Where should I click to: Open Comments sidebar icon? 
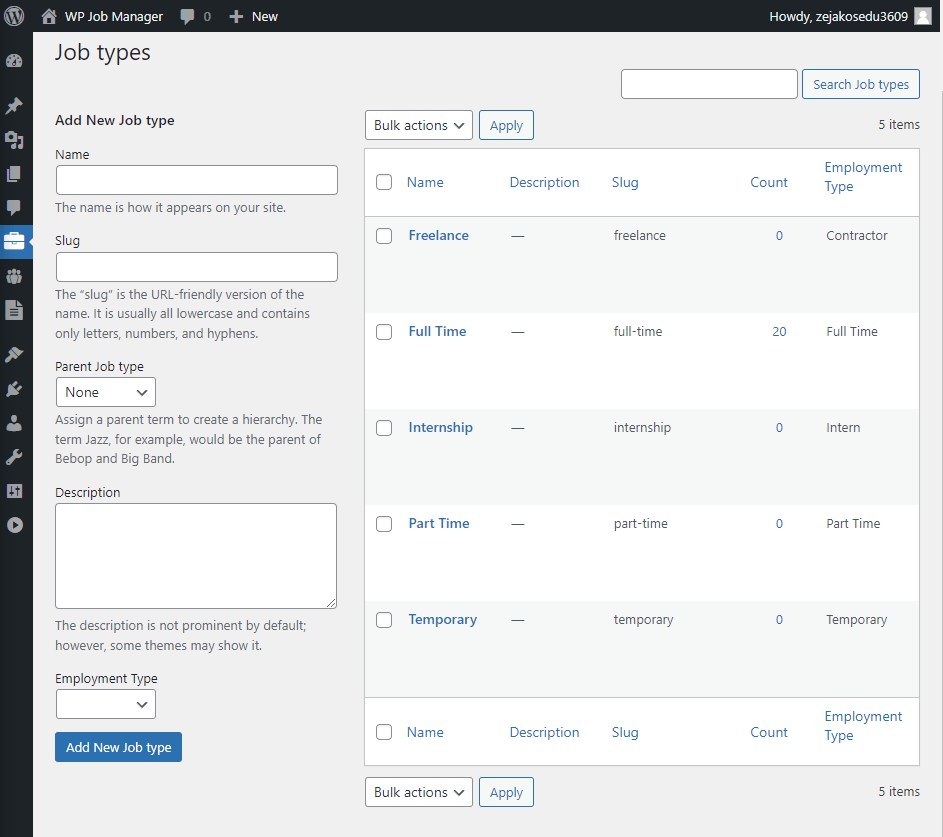(x=14, y=207)
